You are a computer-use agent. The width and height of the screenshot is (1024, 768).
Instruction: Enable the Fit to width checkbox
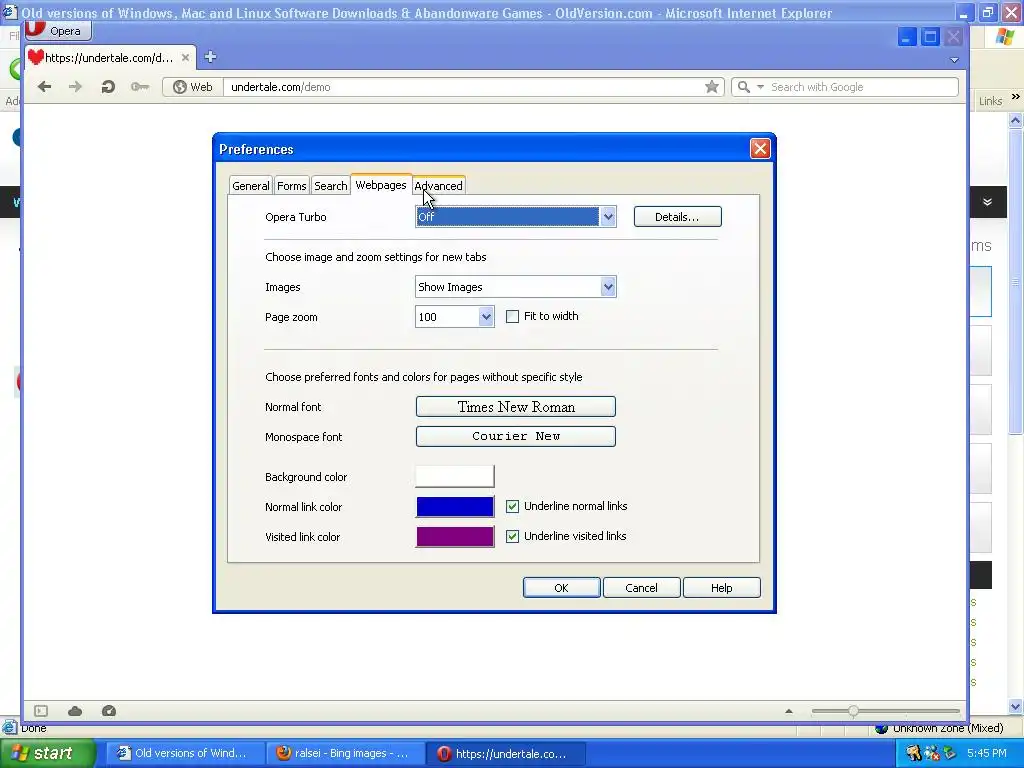pos(513,317)
